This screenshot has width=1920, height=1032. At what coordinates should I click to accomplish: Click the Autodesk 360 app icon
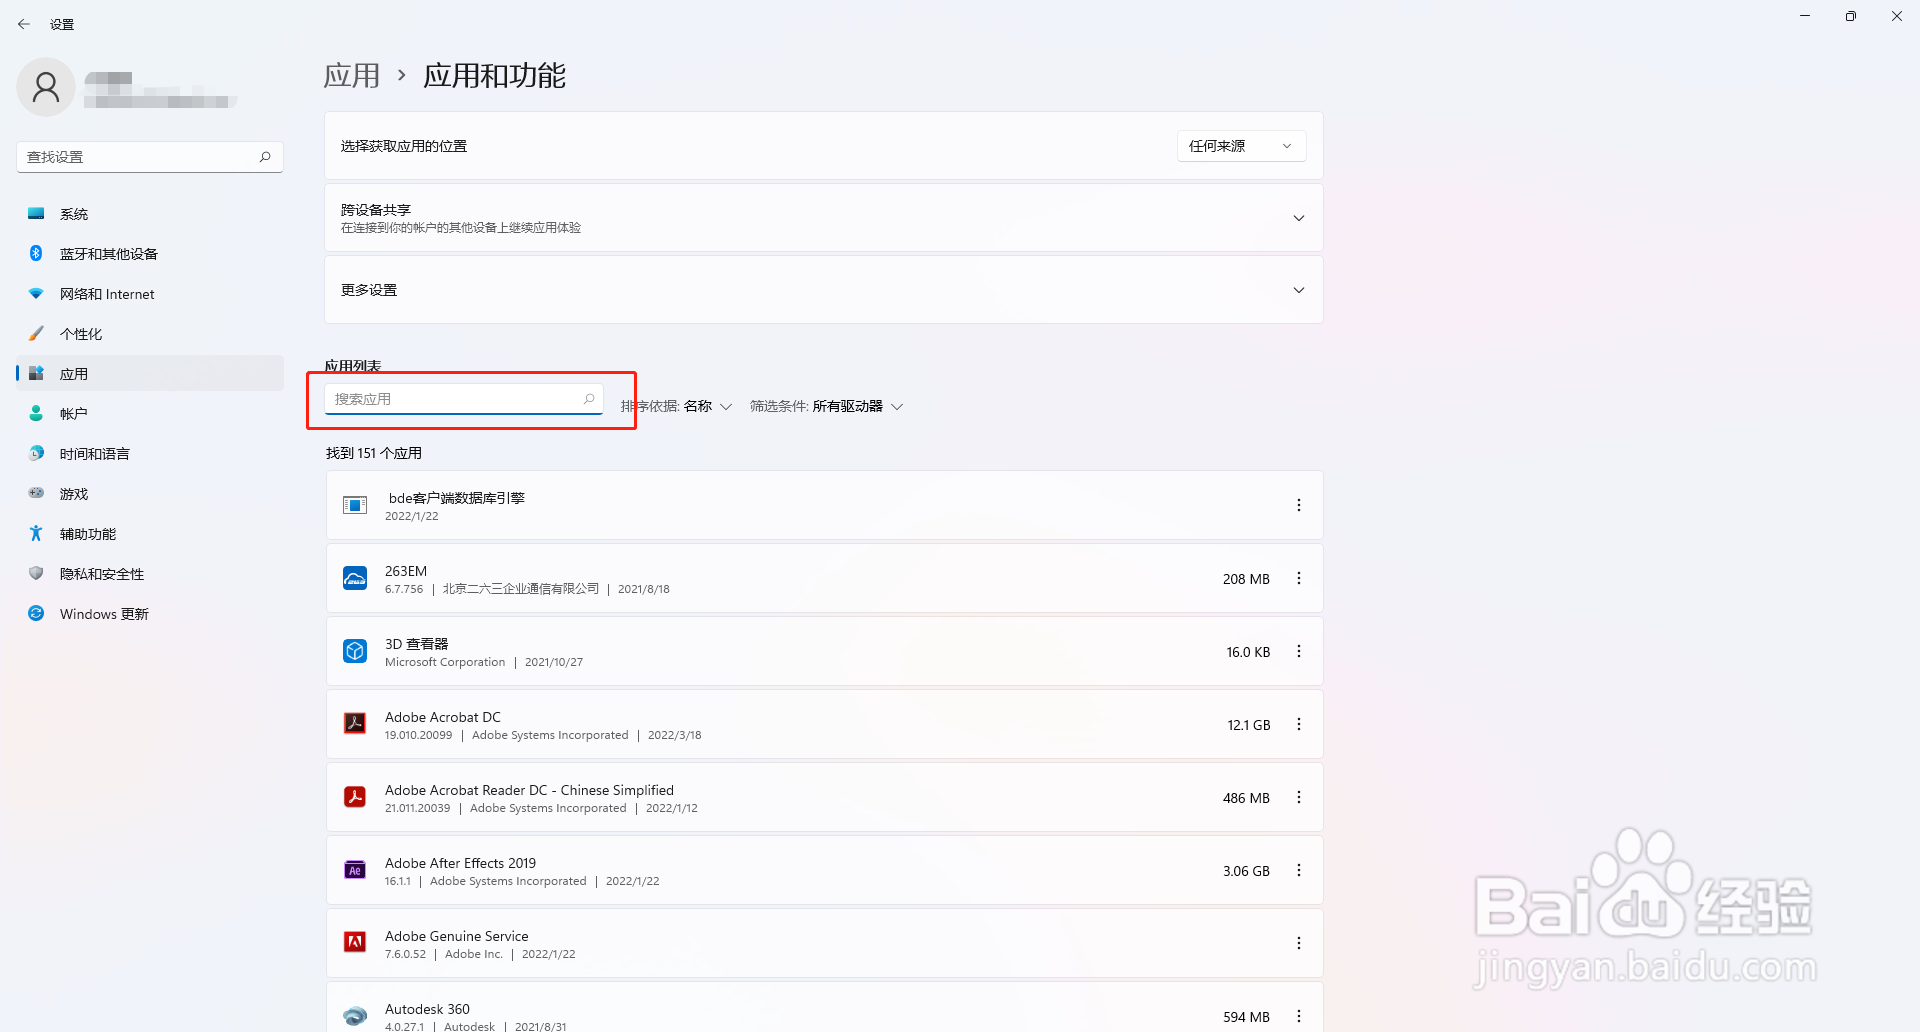355,1016
